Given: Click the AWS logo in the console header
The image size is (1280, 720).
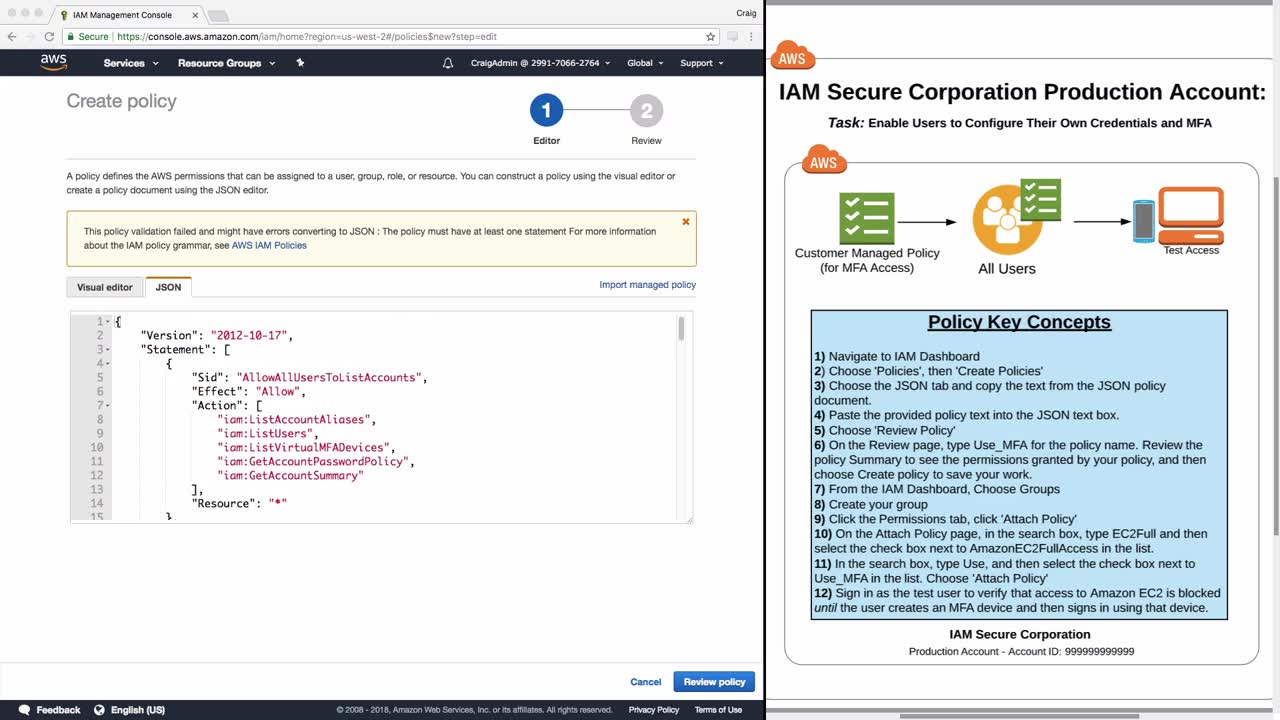Looking at the screenshot, I should coord(54,62).
